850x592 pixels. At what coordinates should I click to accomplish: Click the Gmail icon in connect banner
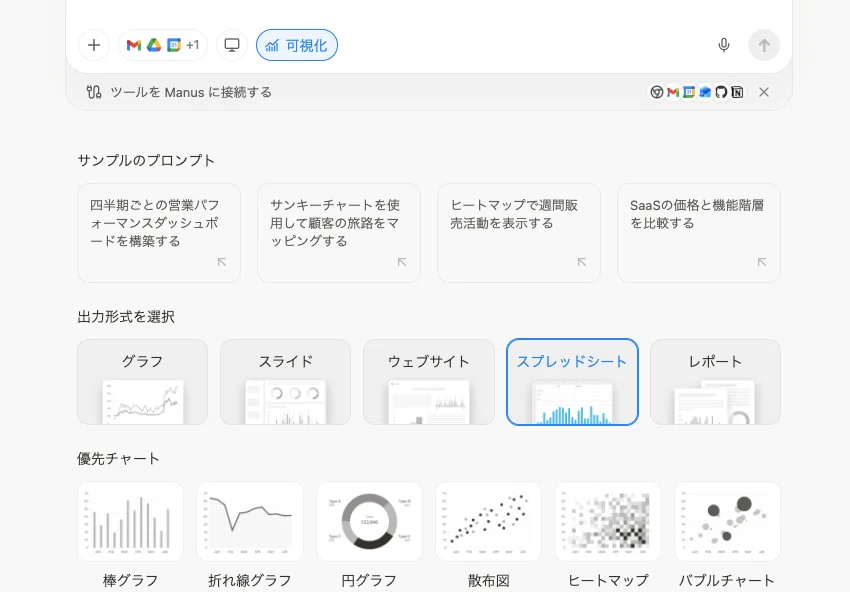[x=673, y=92]
